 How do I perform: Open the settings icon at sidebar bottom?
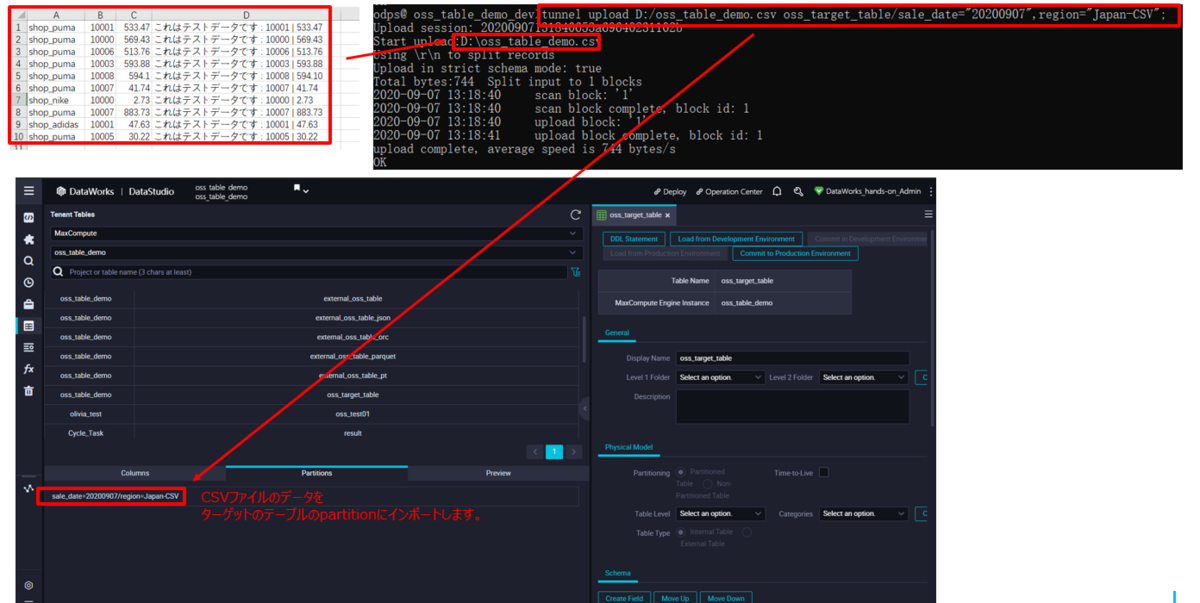coord(29,585)
